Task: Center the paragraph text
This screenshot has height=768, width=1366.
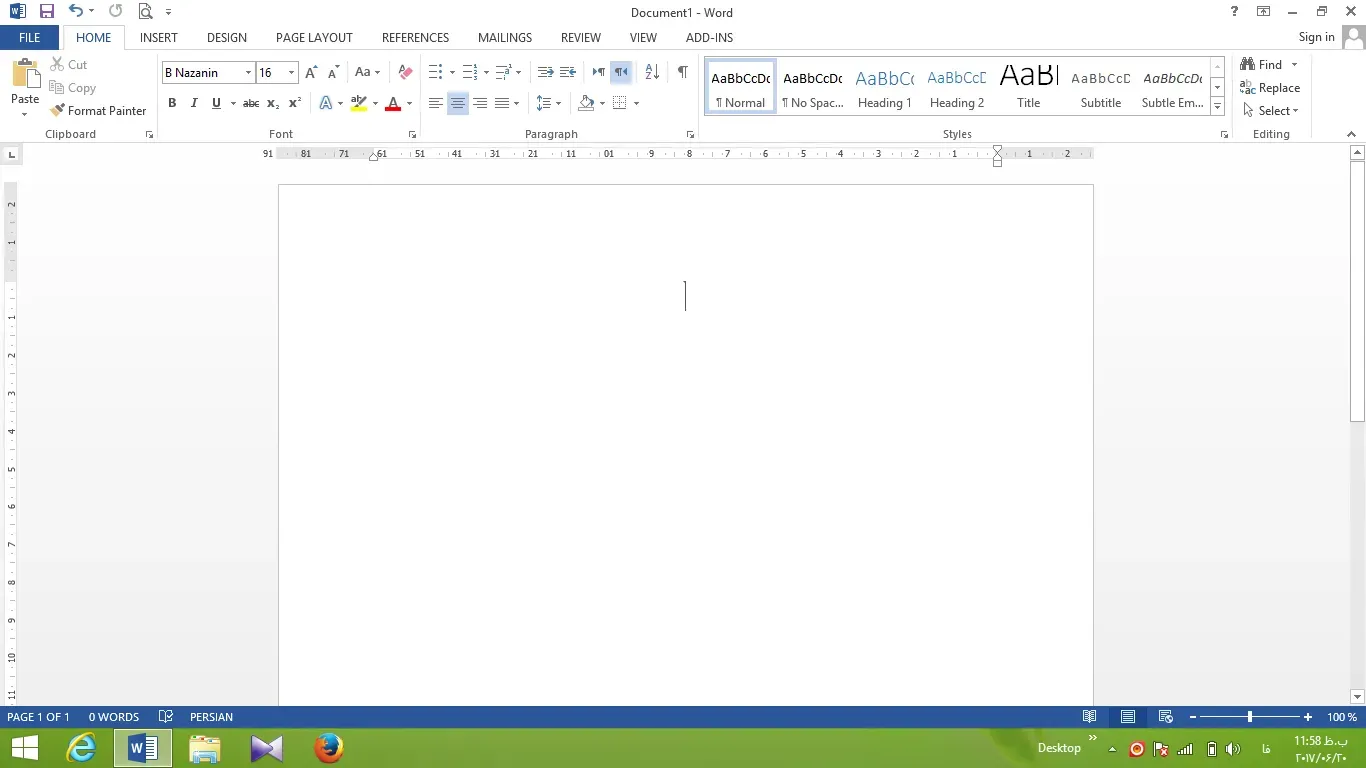Action: [458, 103]
